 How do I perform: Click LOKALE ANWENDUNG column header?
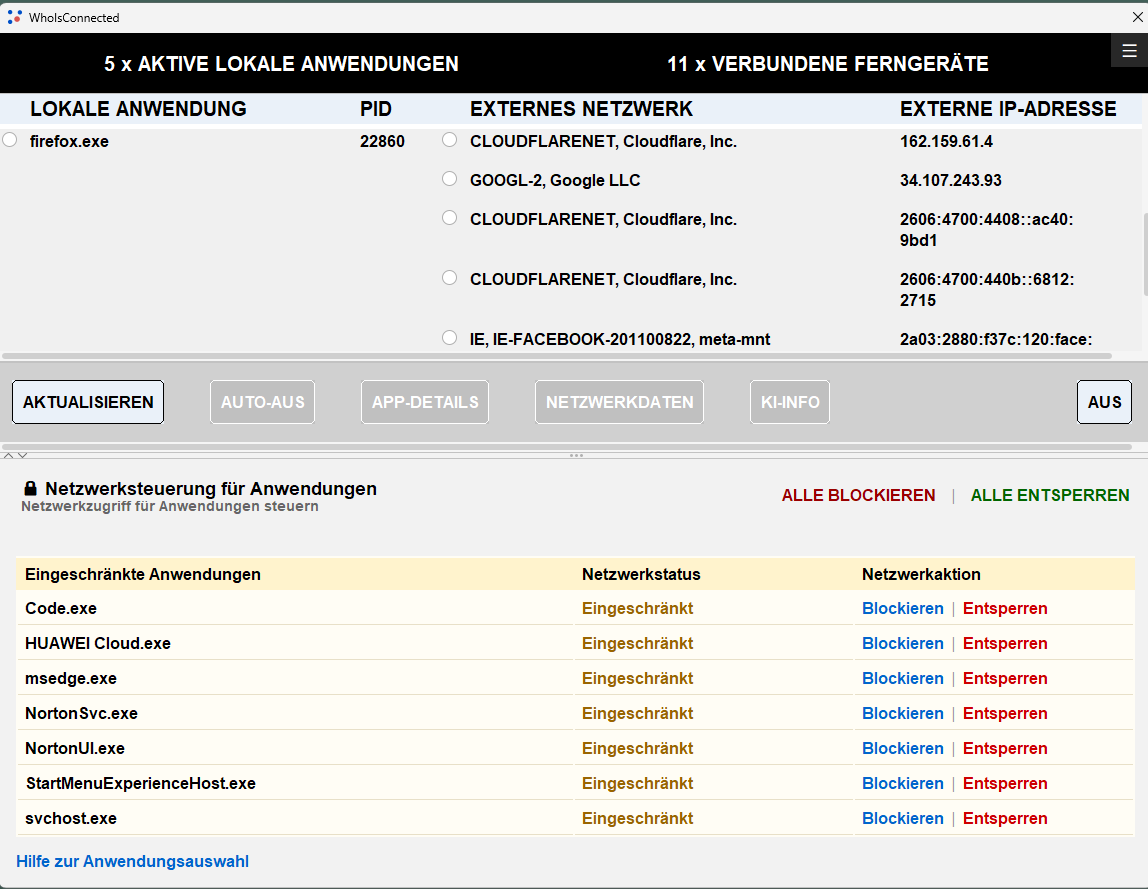point(138,109)
